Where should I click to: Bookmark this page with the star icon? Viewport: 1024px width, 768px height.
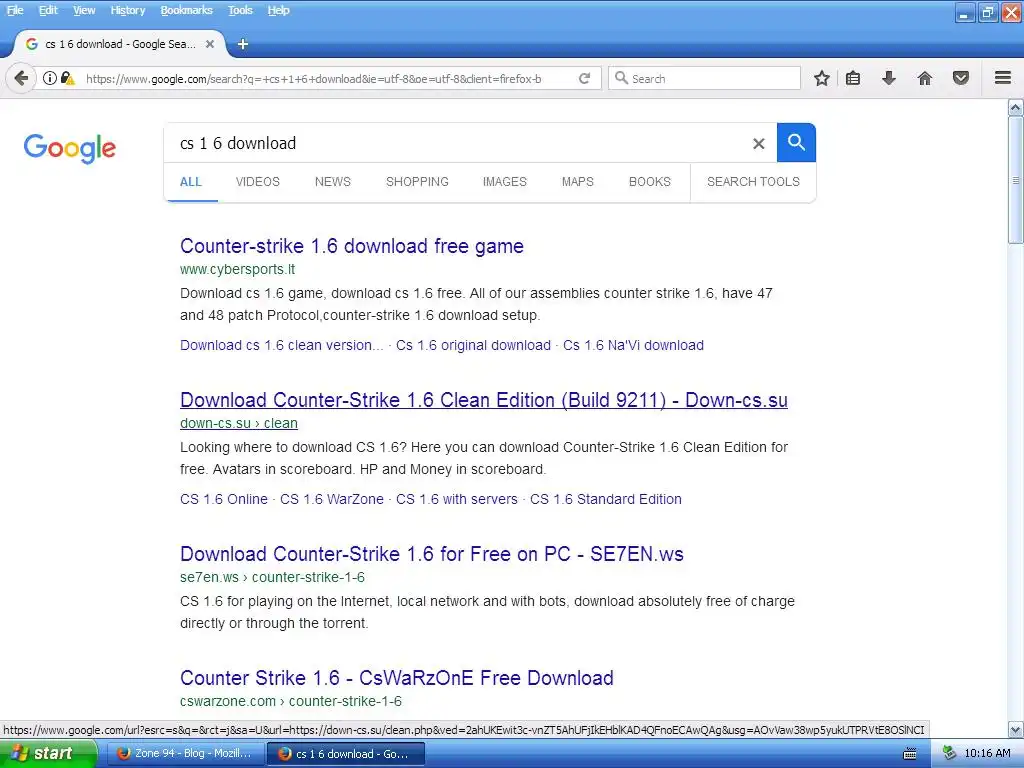coord(822,78)
